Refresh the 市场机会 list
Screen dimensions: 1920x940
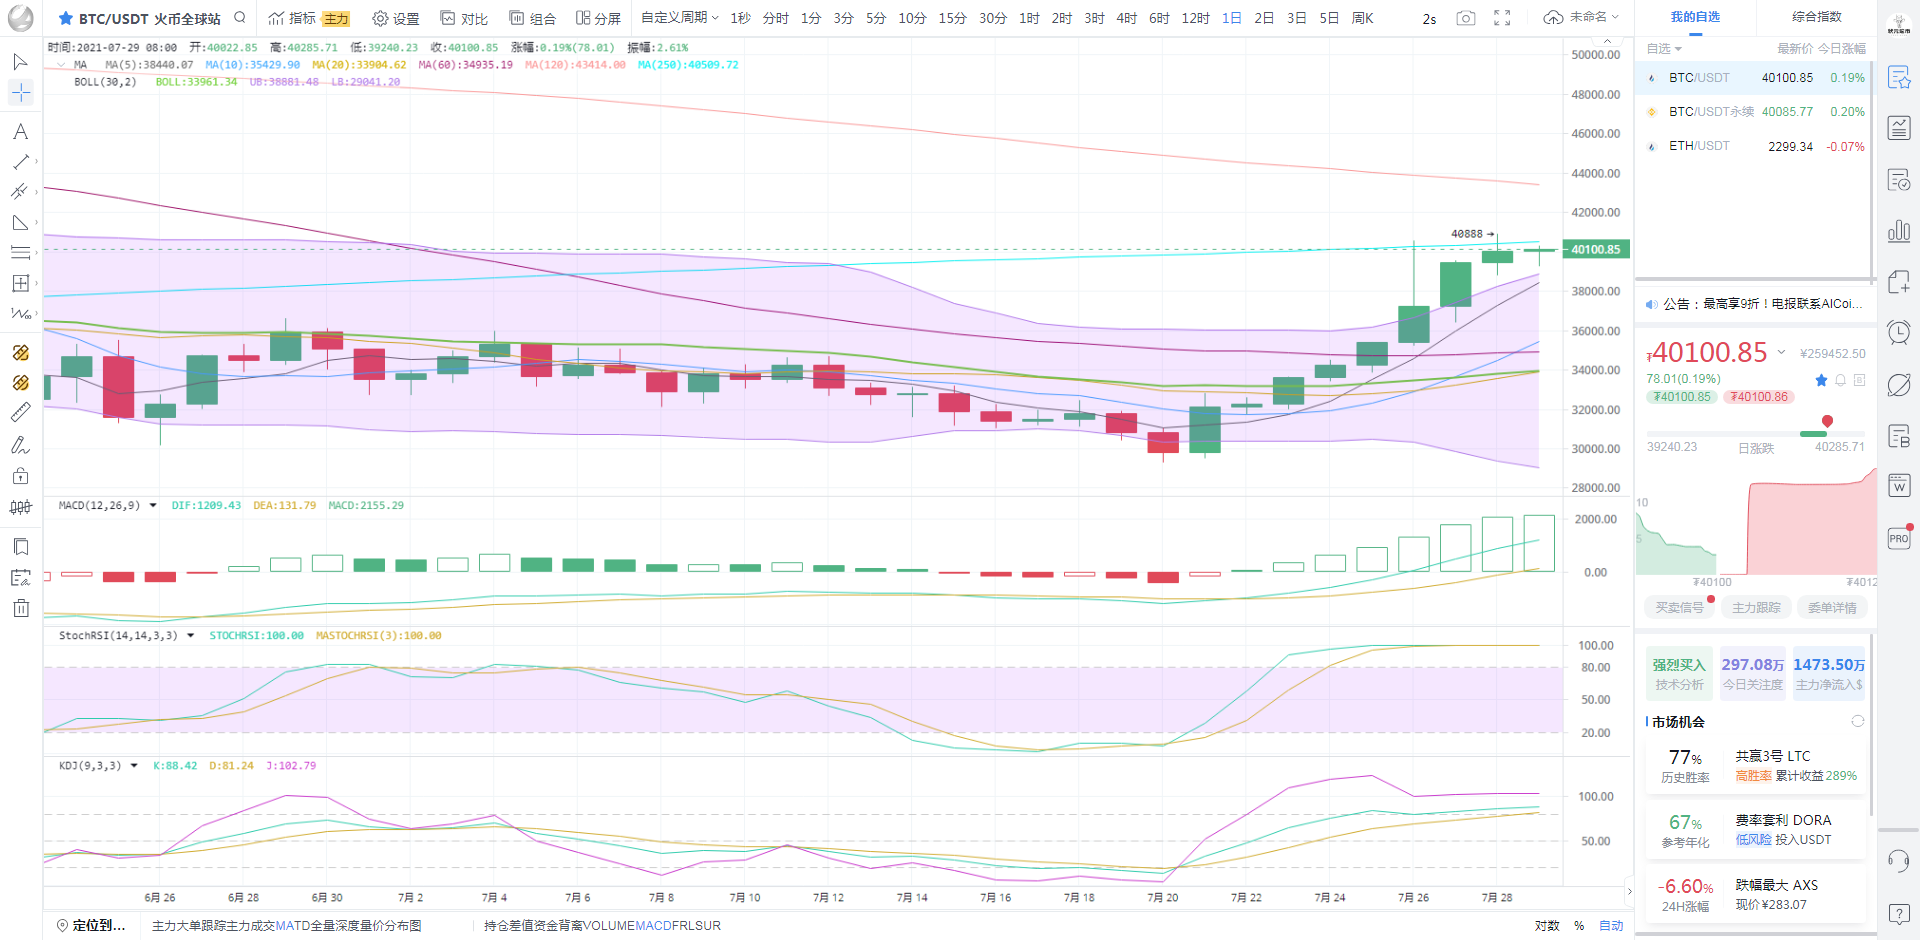tap(1858, 721)
